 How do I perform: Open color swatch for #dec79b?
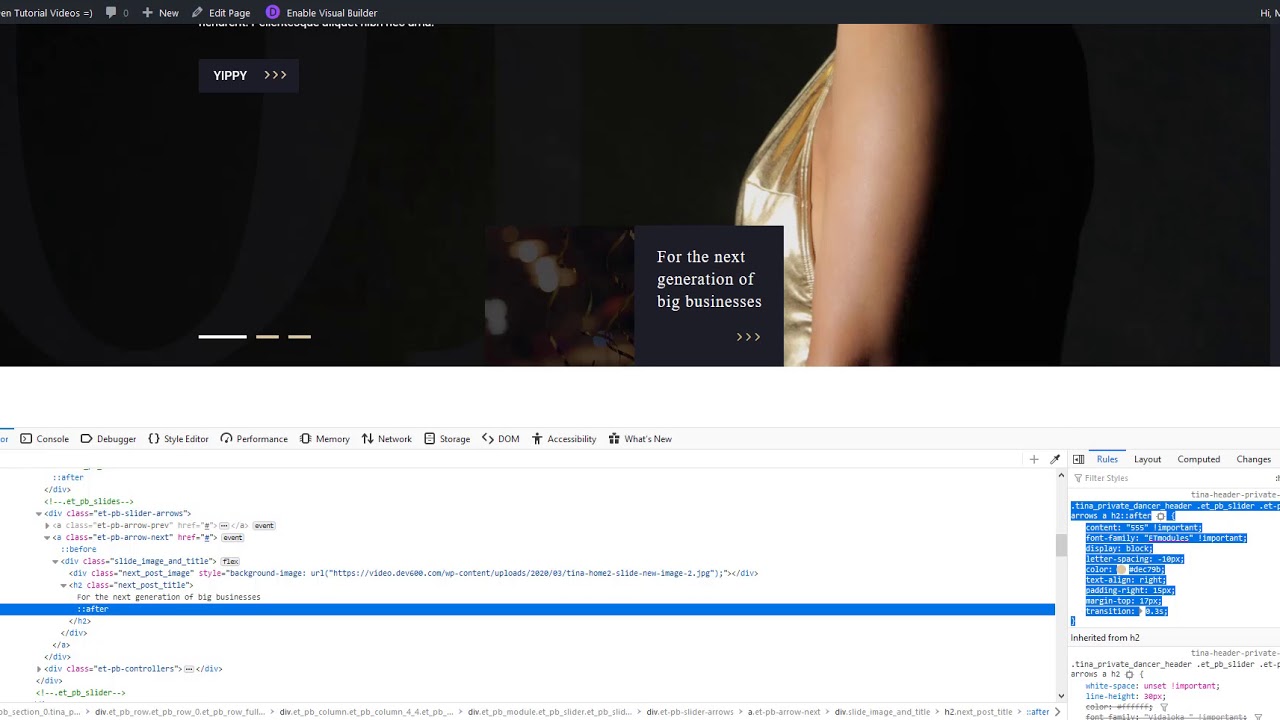coord(1122,569)
